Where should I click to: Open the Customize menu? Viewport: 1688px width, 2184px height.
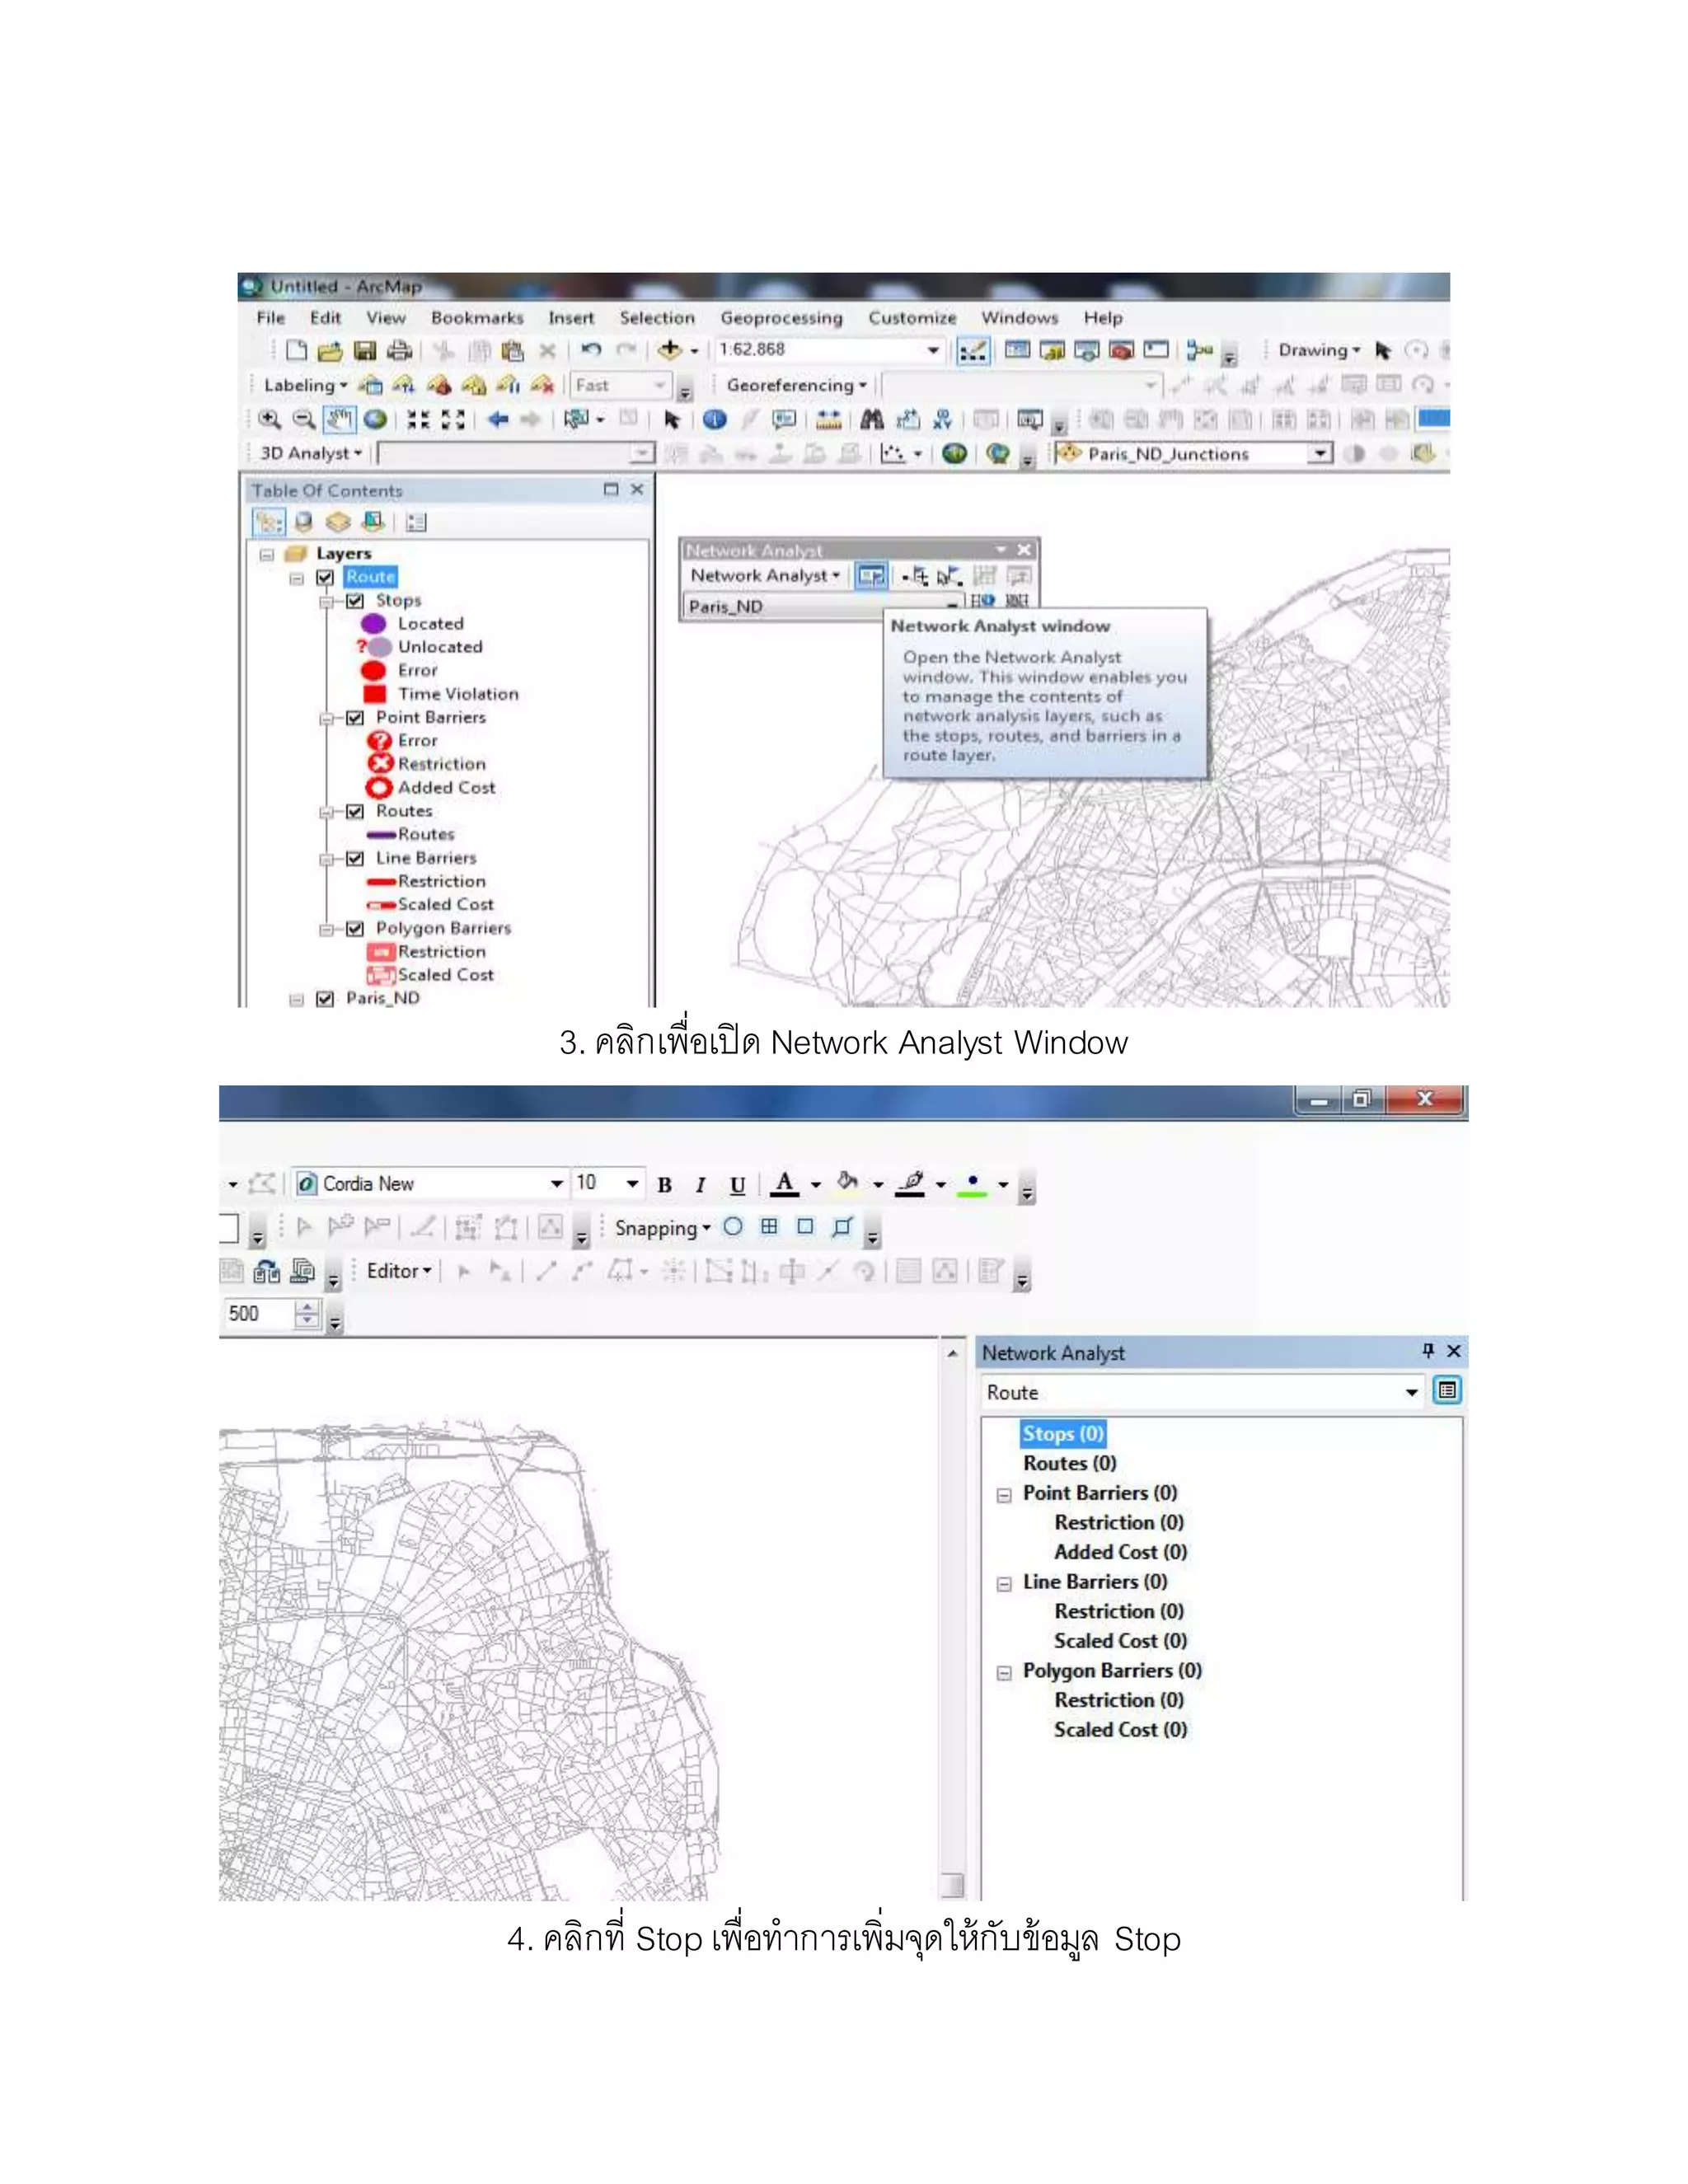click(912, 318)
